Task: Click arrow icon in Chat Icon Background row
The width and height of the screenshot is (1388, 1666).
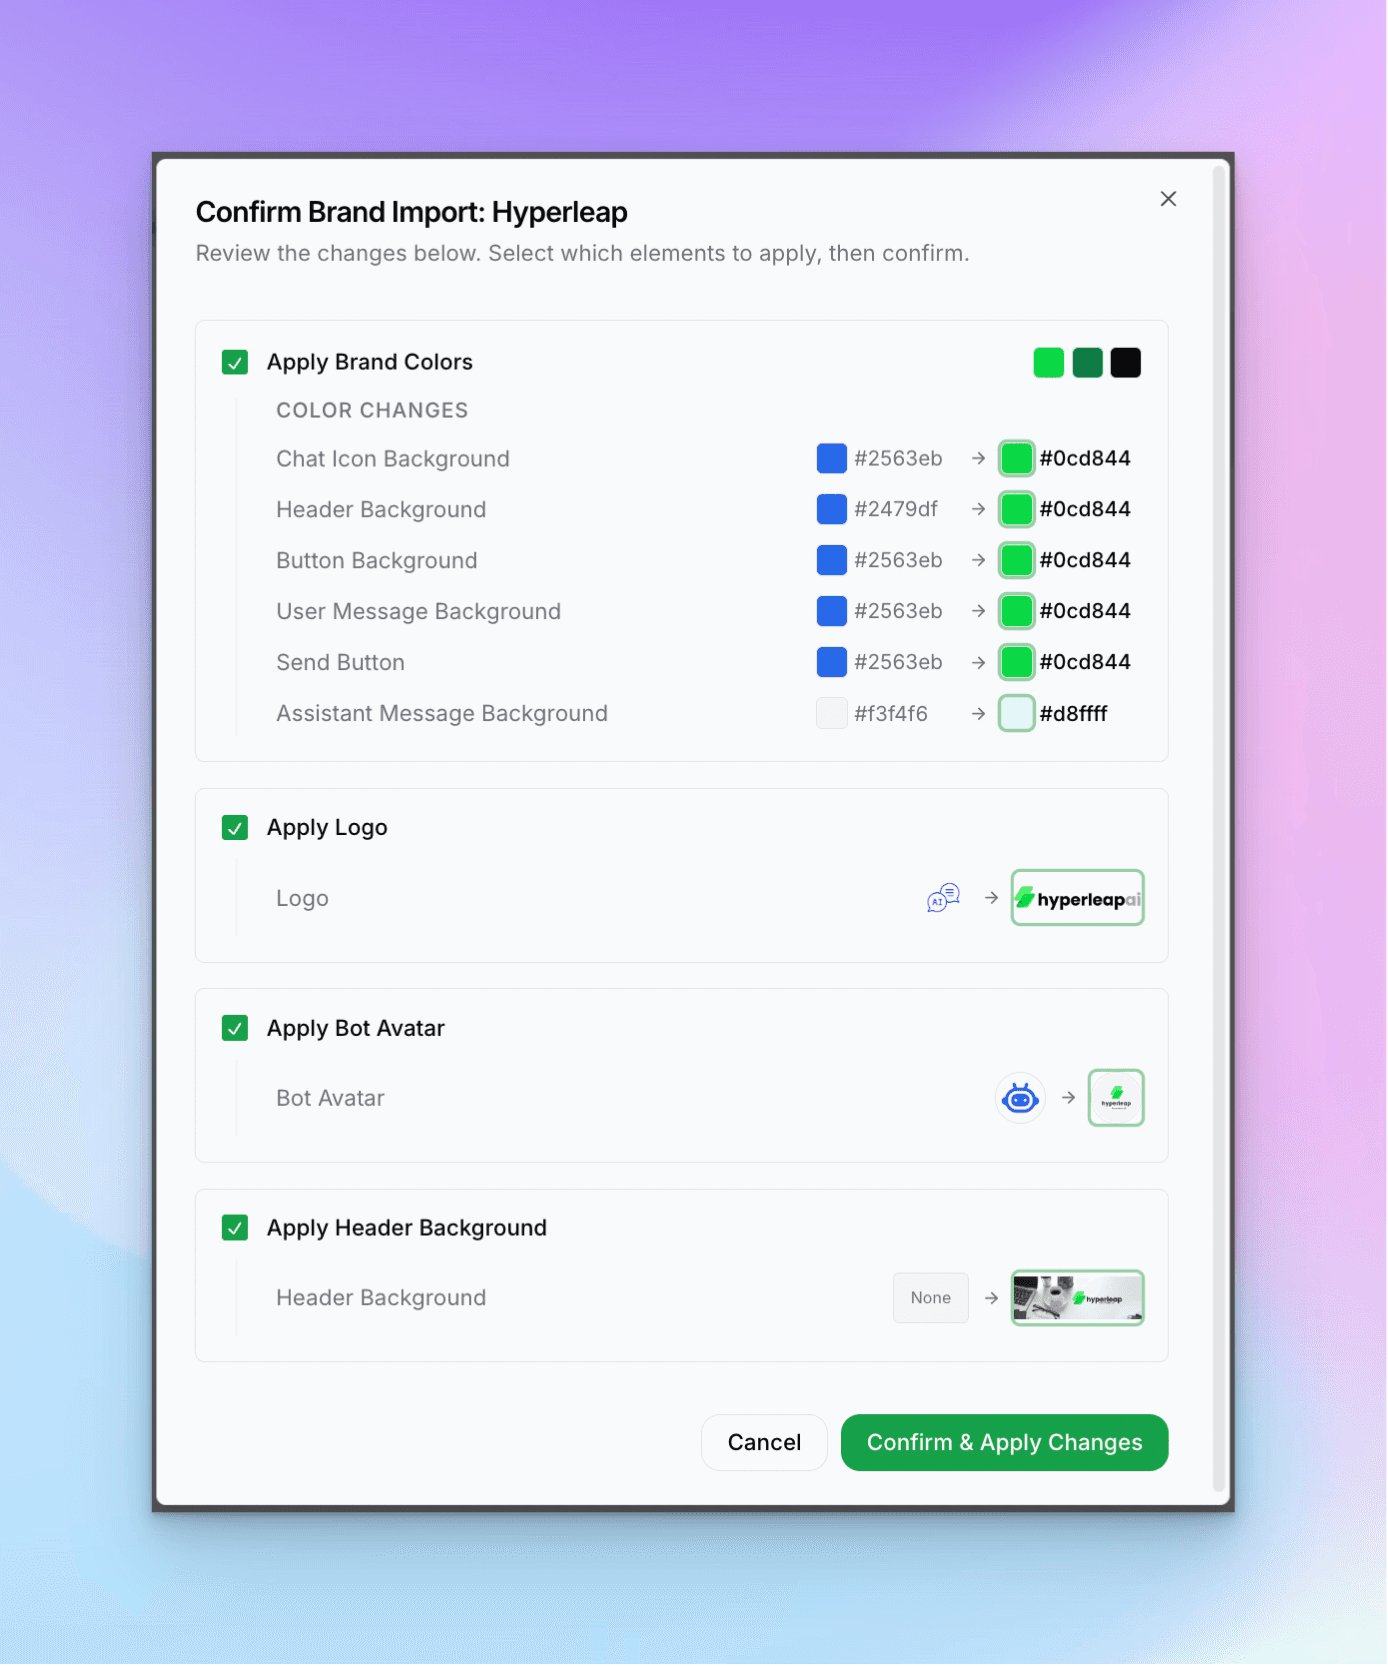Action: click(x=978, y=458)
